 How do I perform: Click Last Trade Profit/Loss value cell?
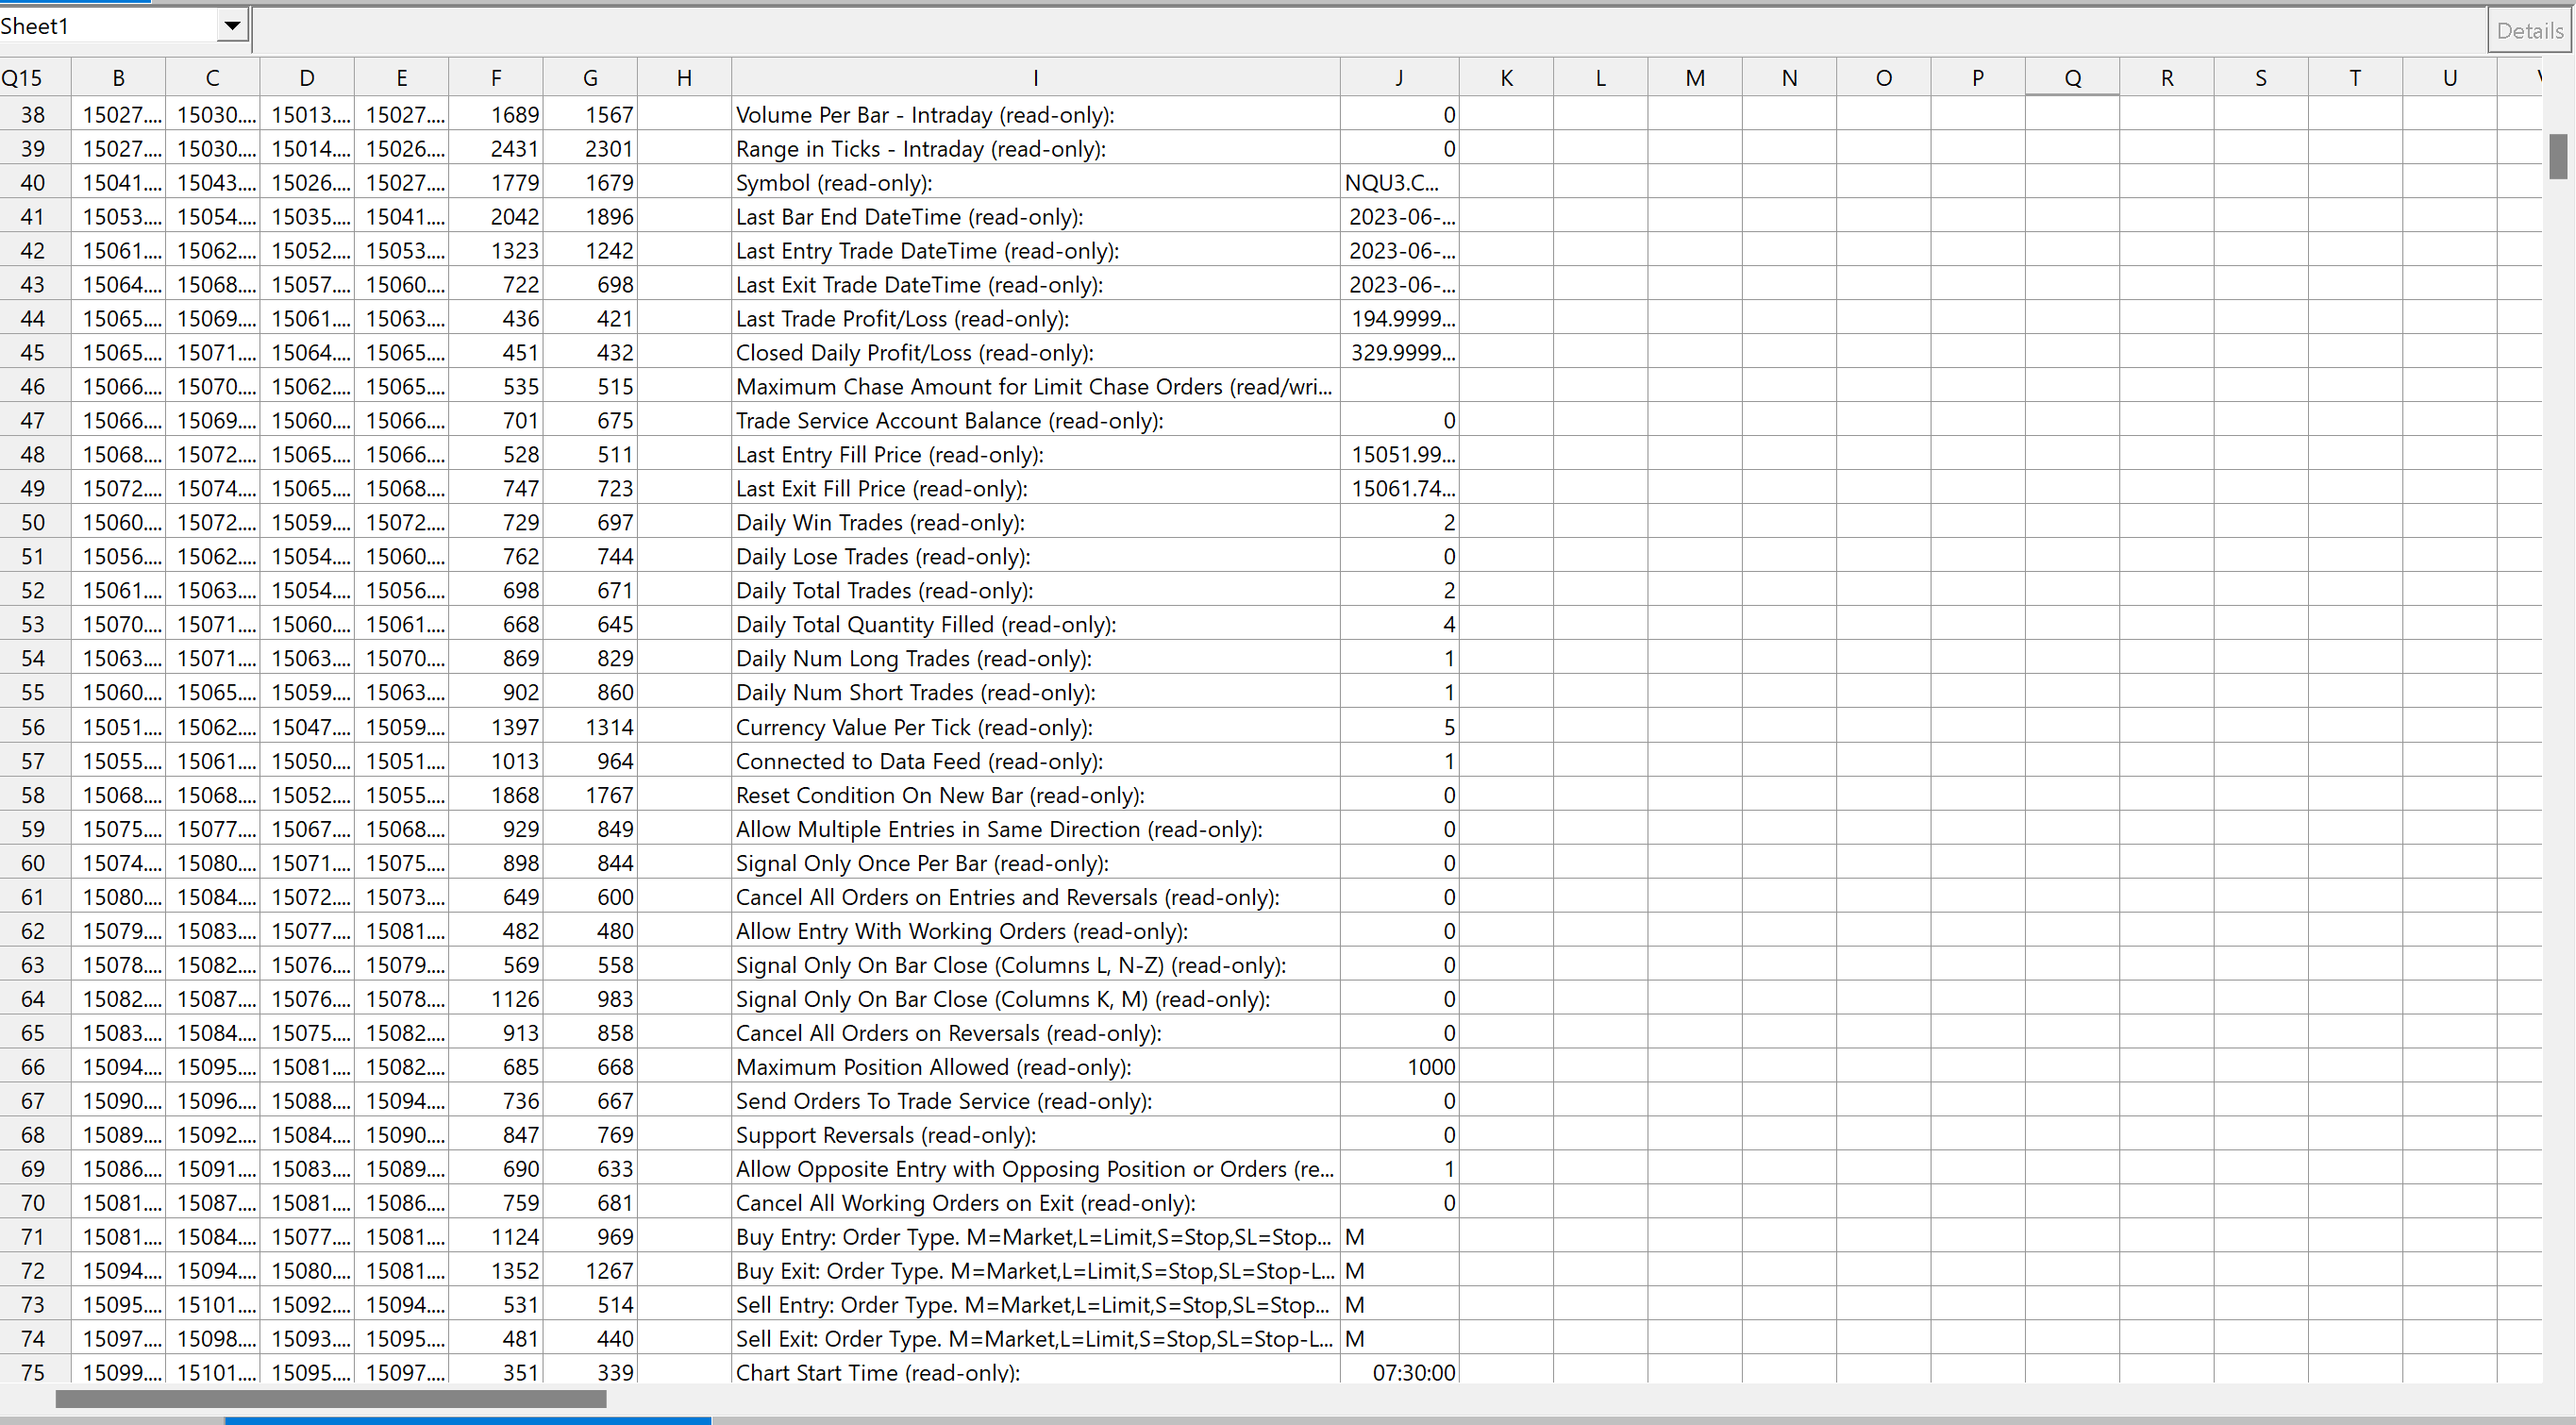click(x=1399, y=319)
